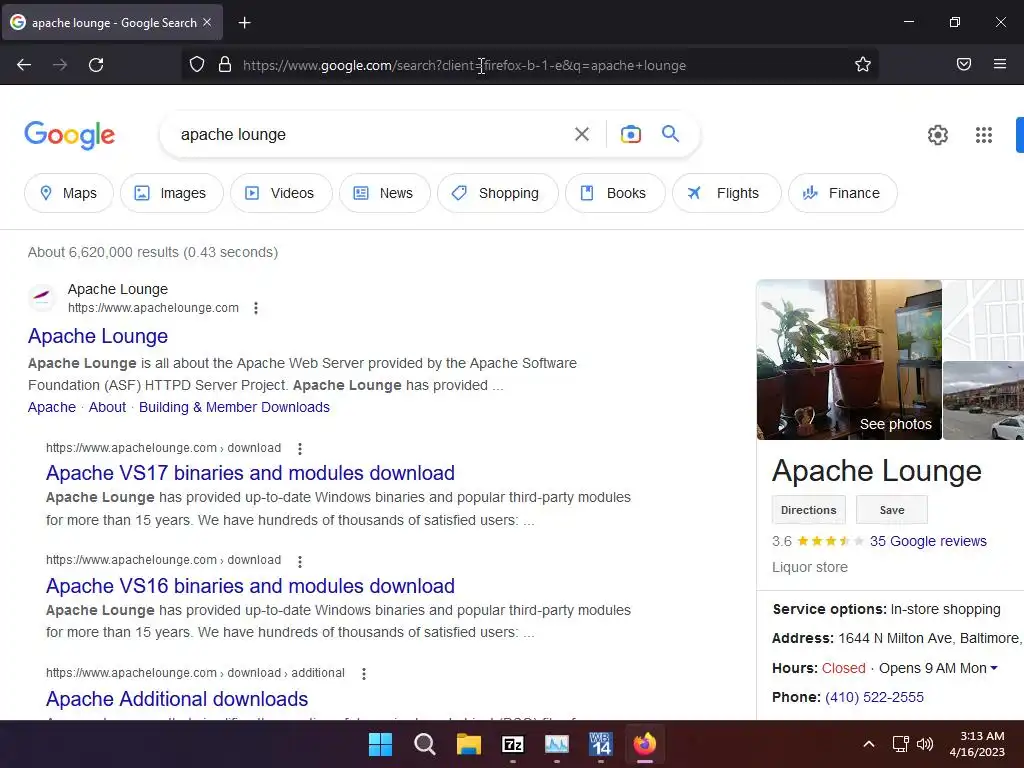The image size is (1024, 768).
Task: Clear the search box with X icon
Action: tap(581, 134)
